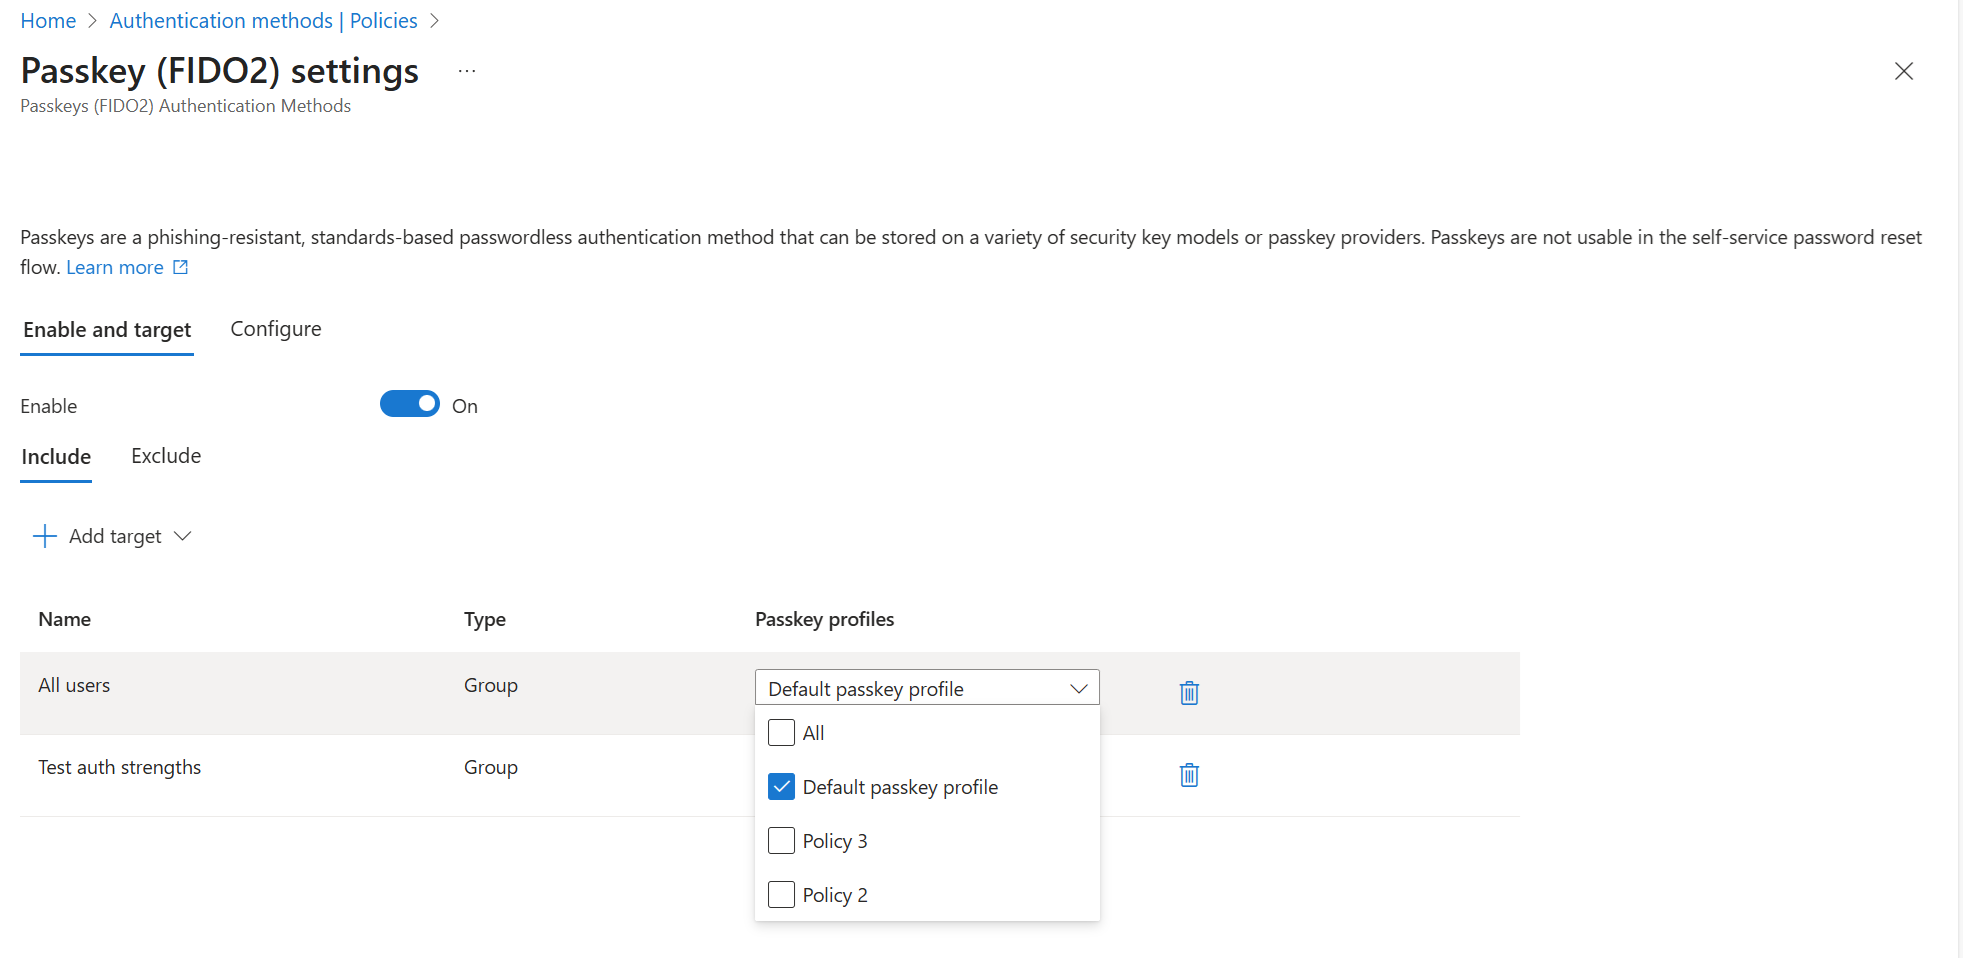Uncheck Default passkey profile checkbox

(781, 787)
